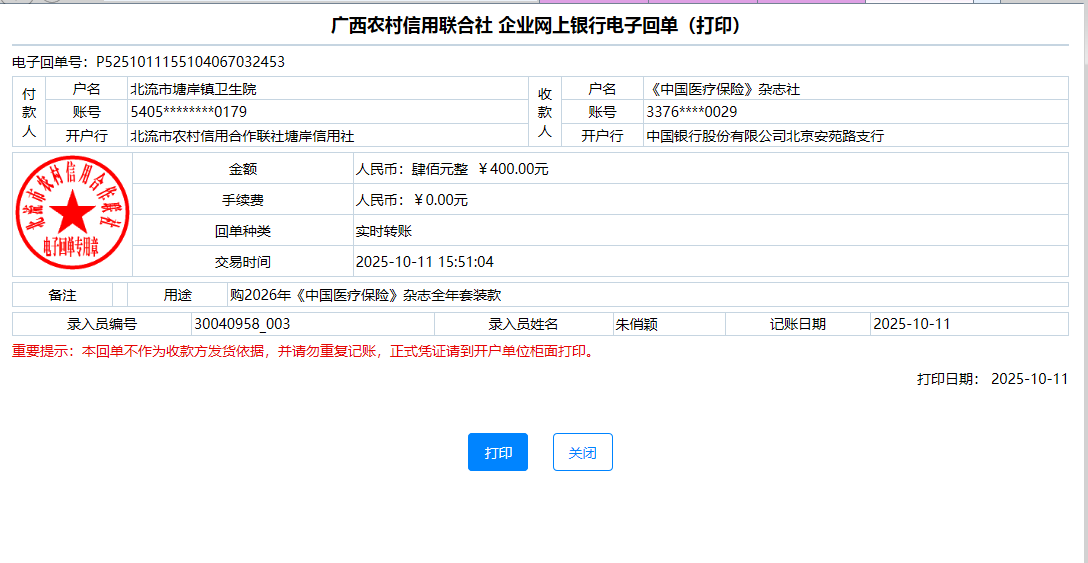Viewport: 1088px width, 563px height.
Task: Click the 记账日期 booking date value
Action: [x=911, y=324]
